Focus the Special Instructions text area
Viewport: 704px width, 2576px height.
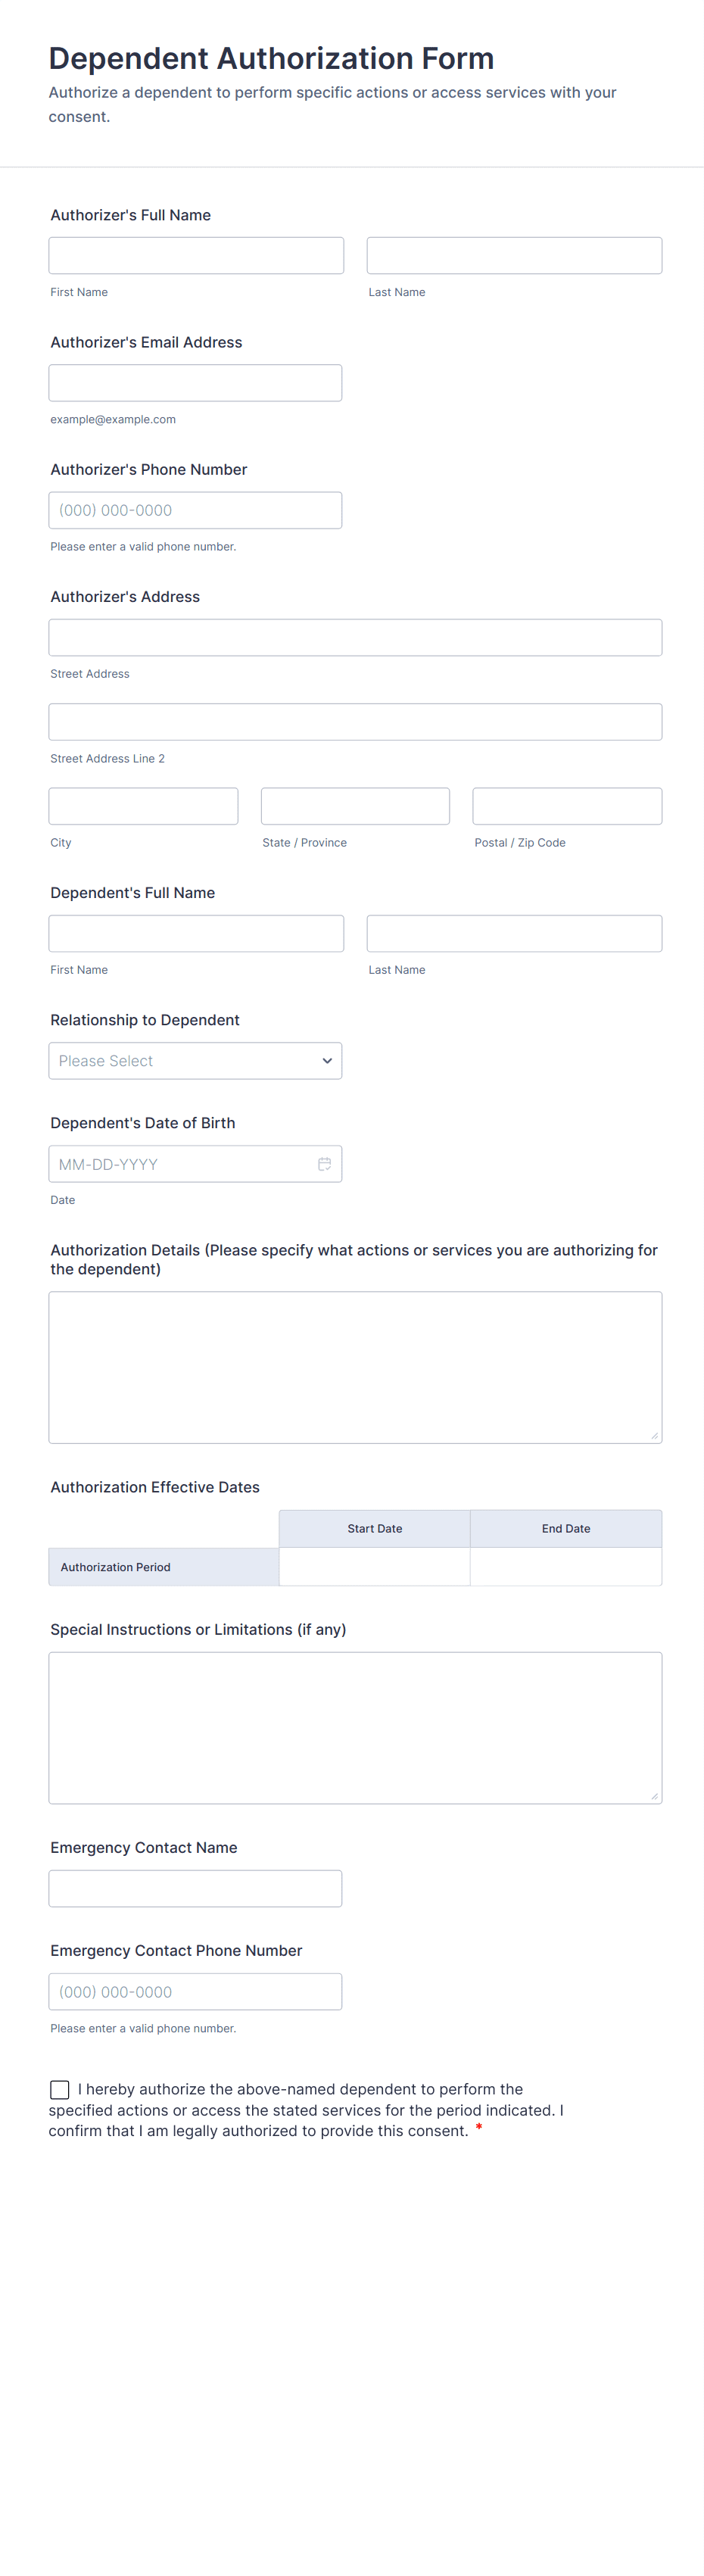(355, 1728)
